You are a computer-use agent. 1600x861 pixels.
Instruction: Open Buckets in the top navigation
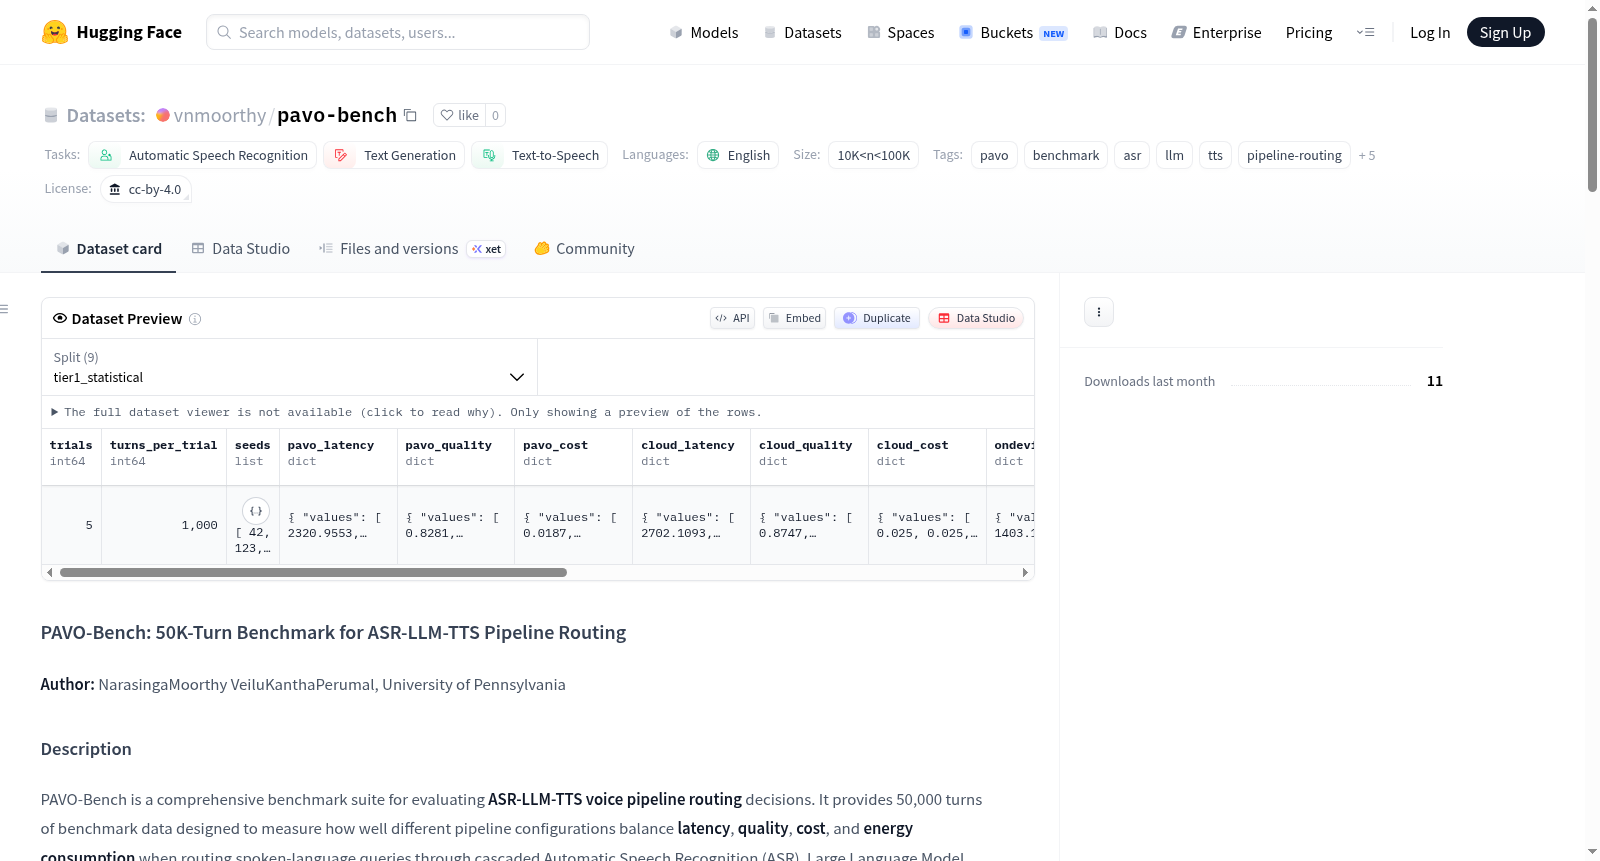click(1013, 32)
